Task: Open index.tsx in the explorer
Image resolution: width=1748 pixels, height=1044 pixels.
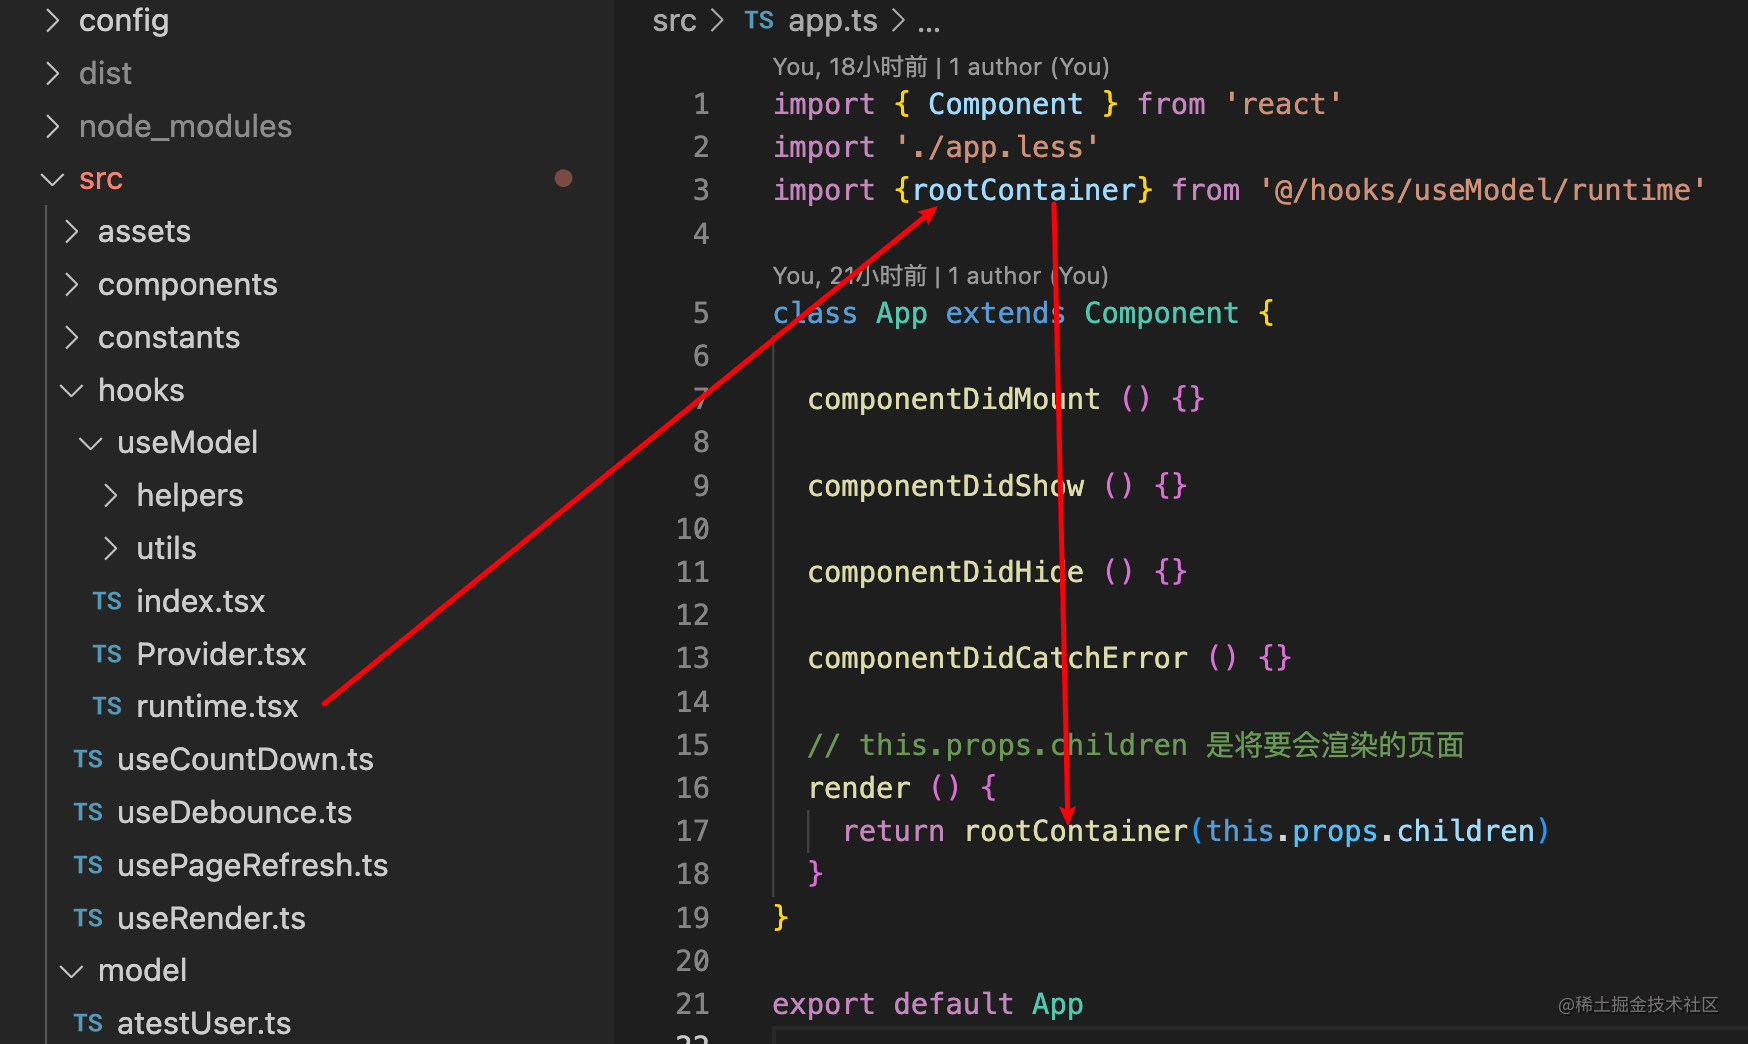Action: 200,602
